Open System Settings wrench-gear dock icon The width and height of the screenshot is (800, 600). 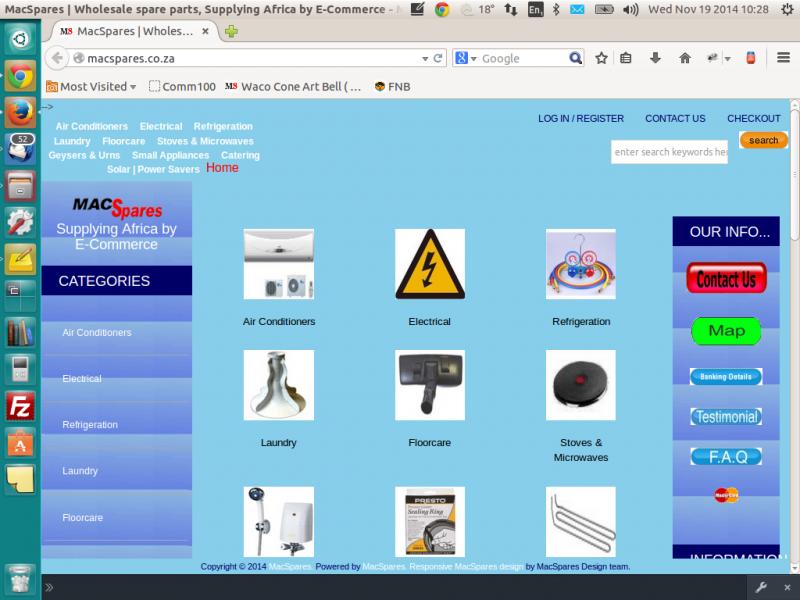[20, 222]
